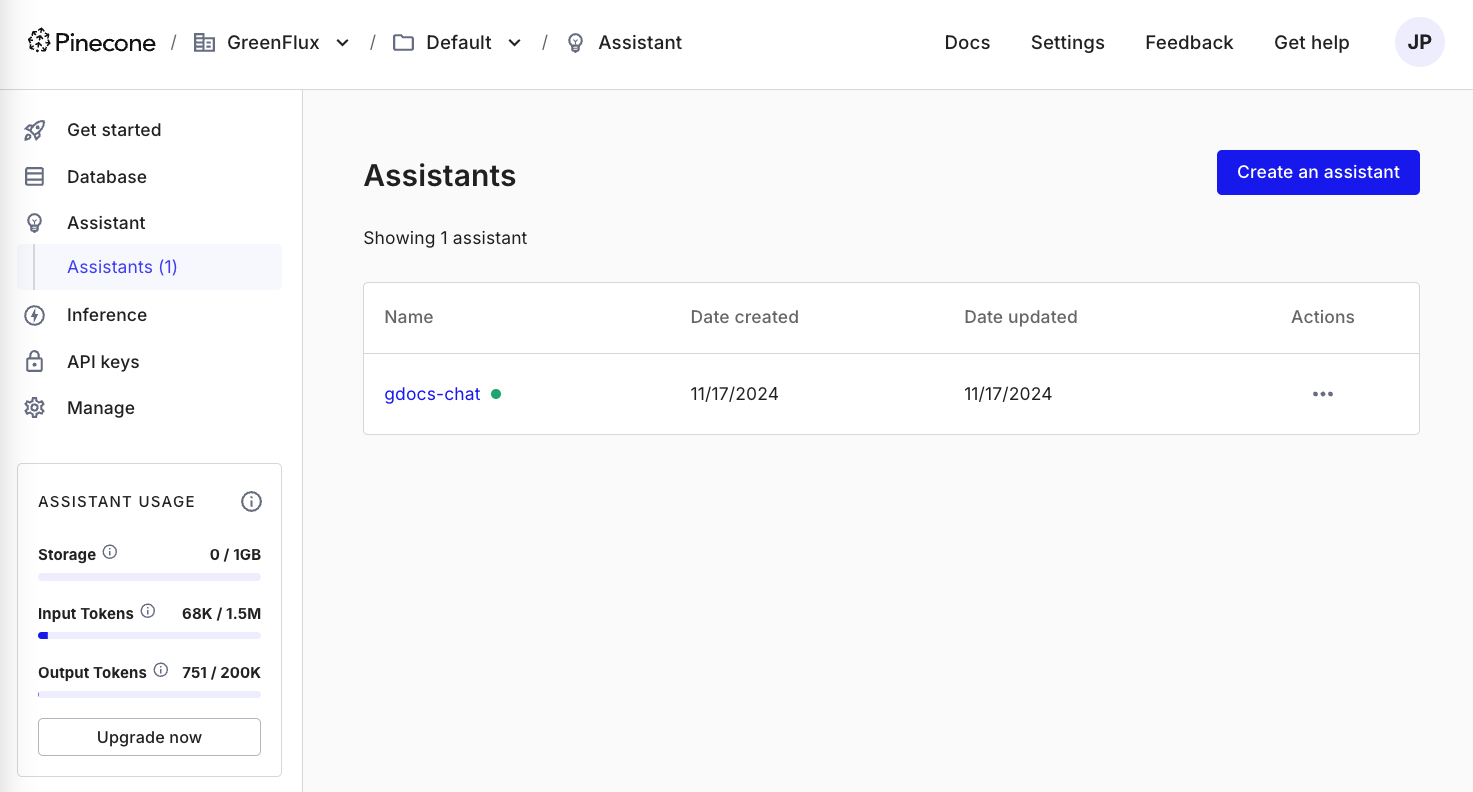
Task: Show info for Input Tokens usage
Action: pos(148,611)
